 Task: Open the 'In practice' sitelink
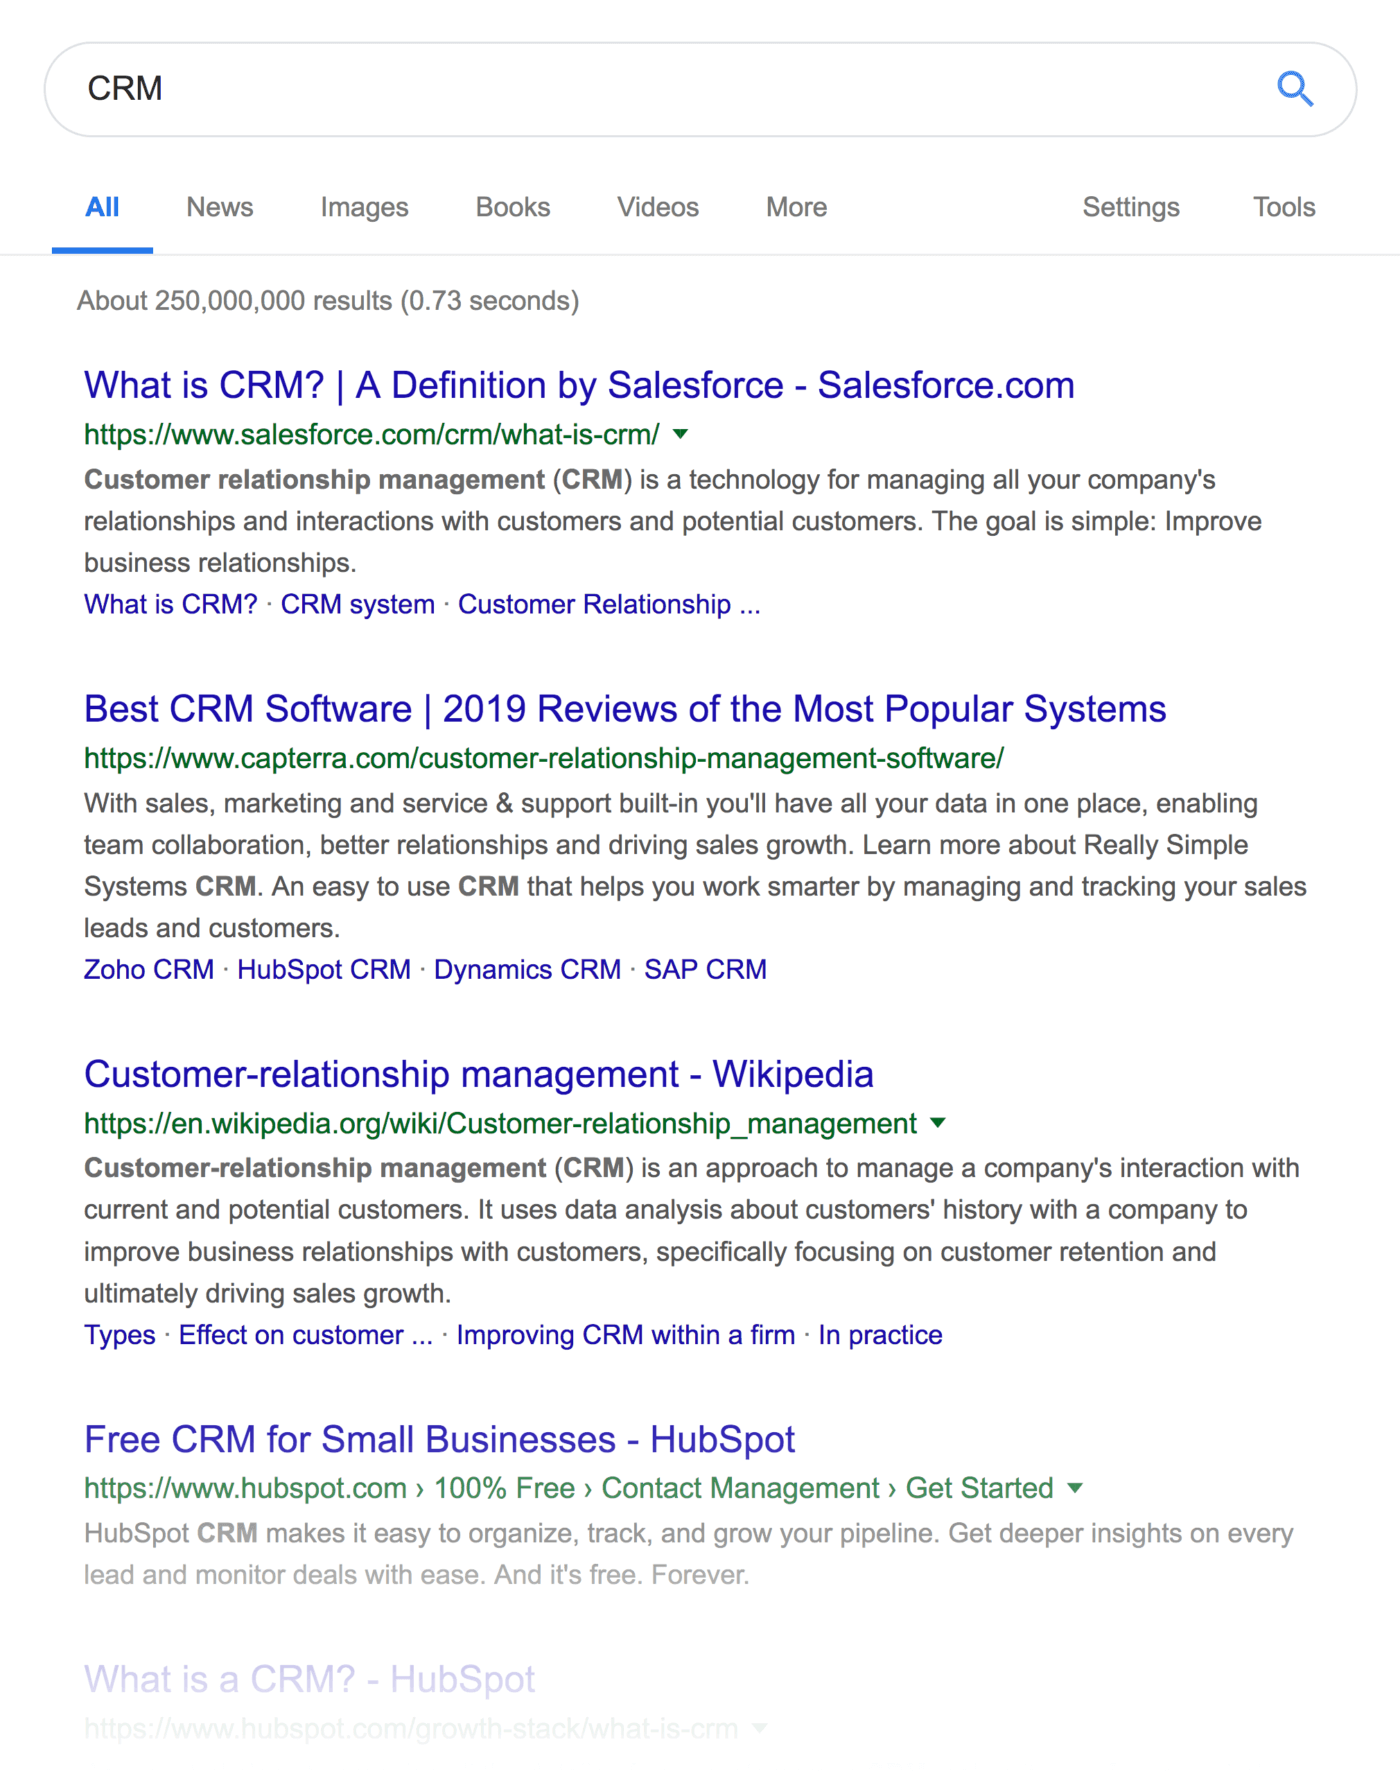pyautogui.click(x=880, y=1335)
